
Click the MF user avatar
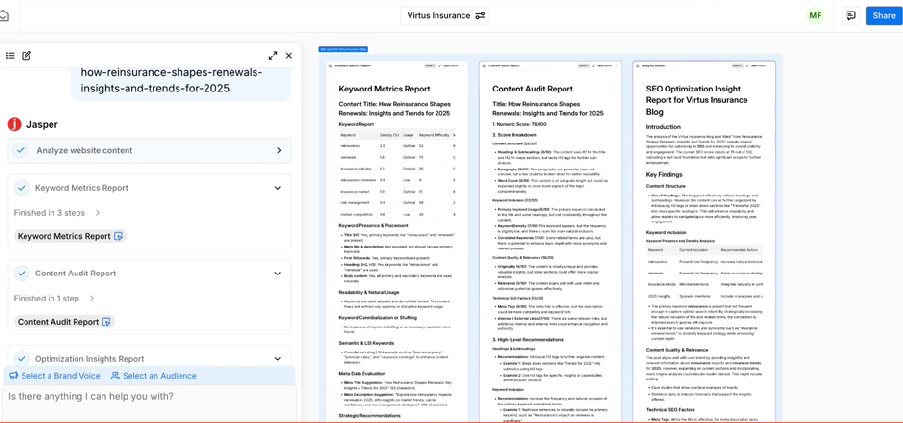click(815, 16)
